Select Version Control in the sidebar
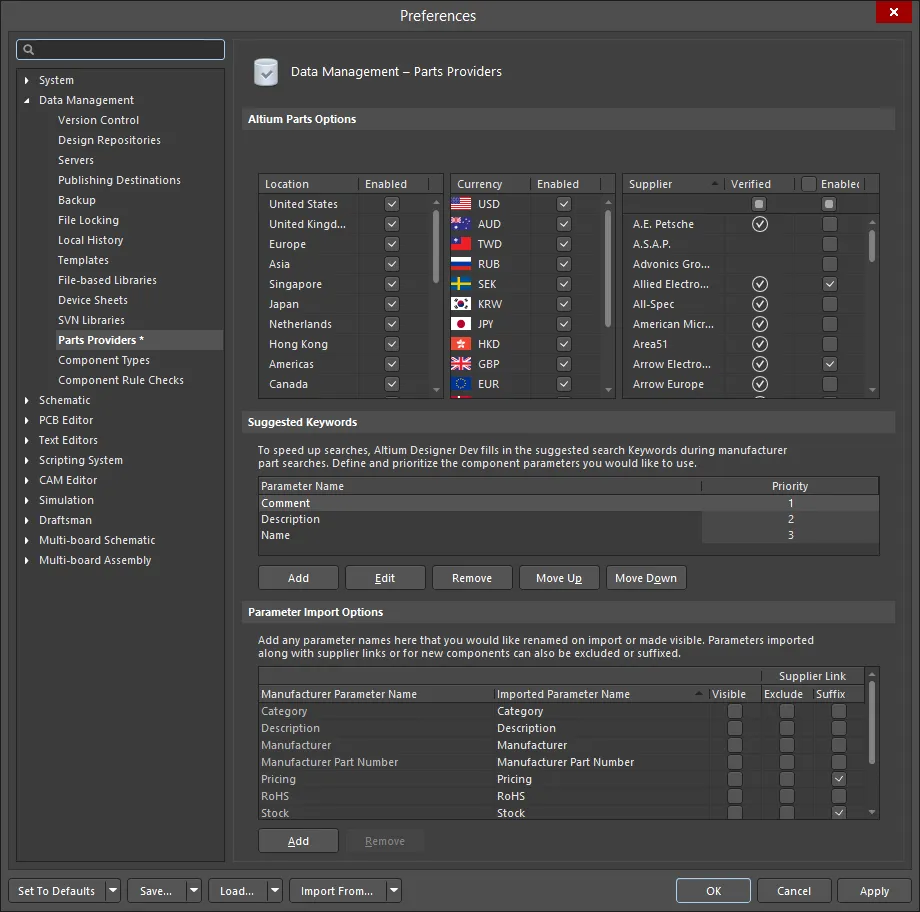The width and height of the screenshot is (920, 912). [x=97, y=119]
